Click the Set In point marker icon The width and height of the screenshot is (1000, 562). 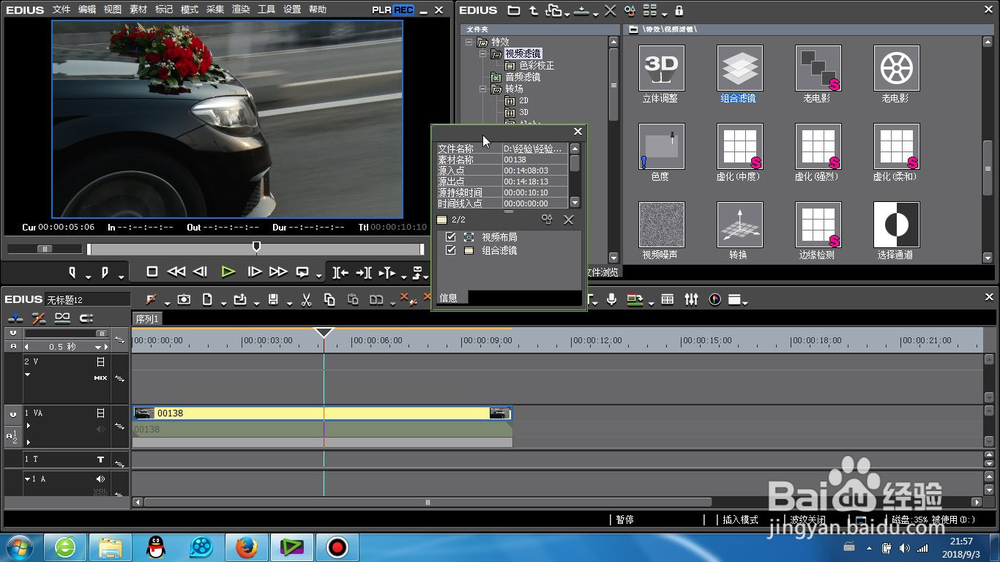72,272
